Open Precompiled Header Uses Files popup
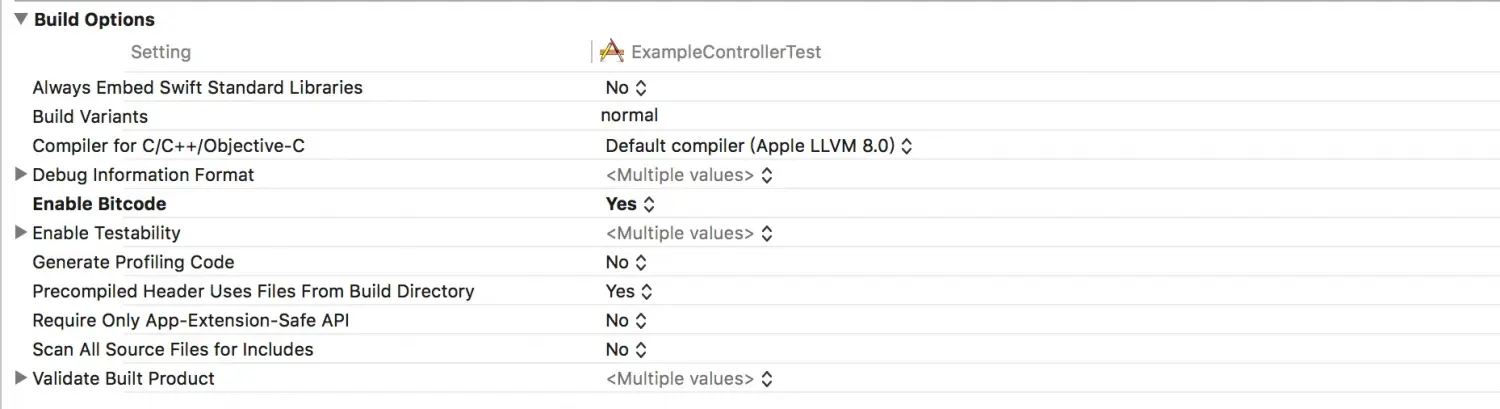1500x409 pixels. click(x=629, y=291)
